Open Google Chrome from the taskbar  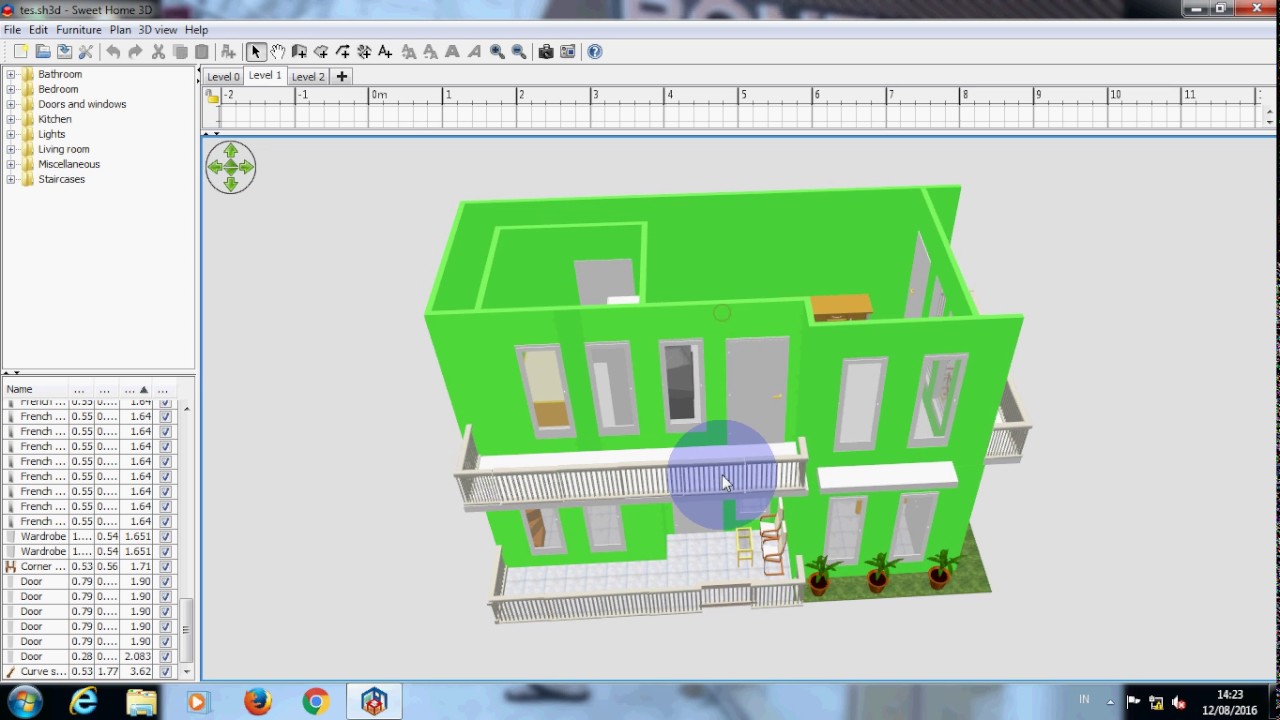[316, 702]
